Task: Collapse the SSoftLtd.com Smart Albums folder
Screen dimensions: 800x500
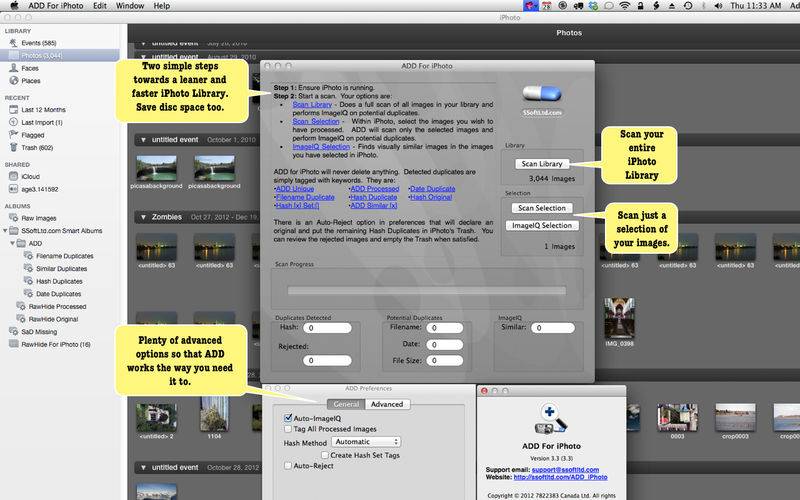Action: (5, 231)
